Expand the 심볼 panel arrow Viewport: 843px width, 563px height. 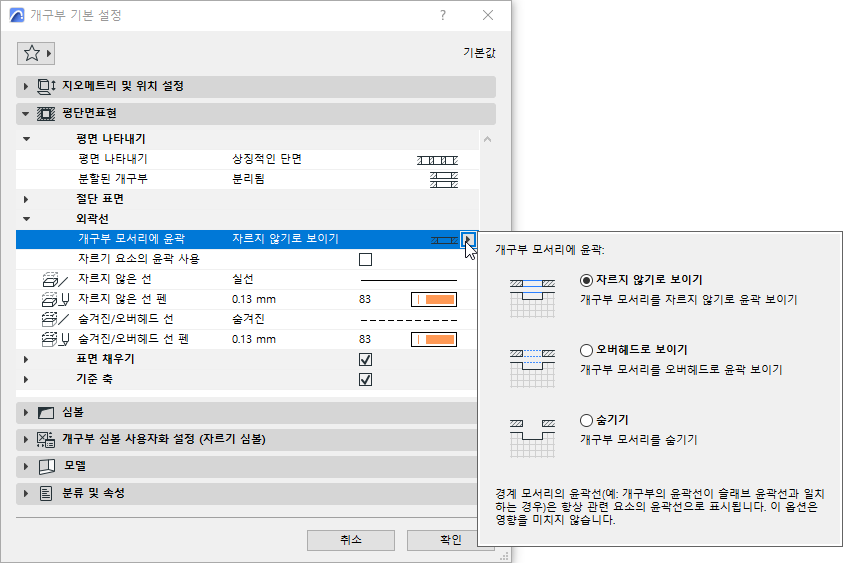[25, 413]
